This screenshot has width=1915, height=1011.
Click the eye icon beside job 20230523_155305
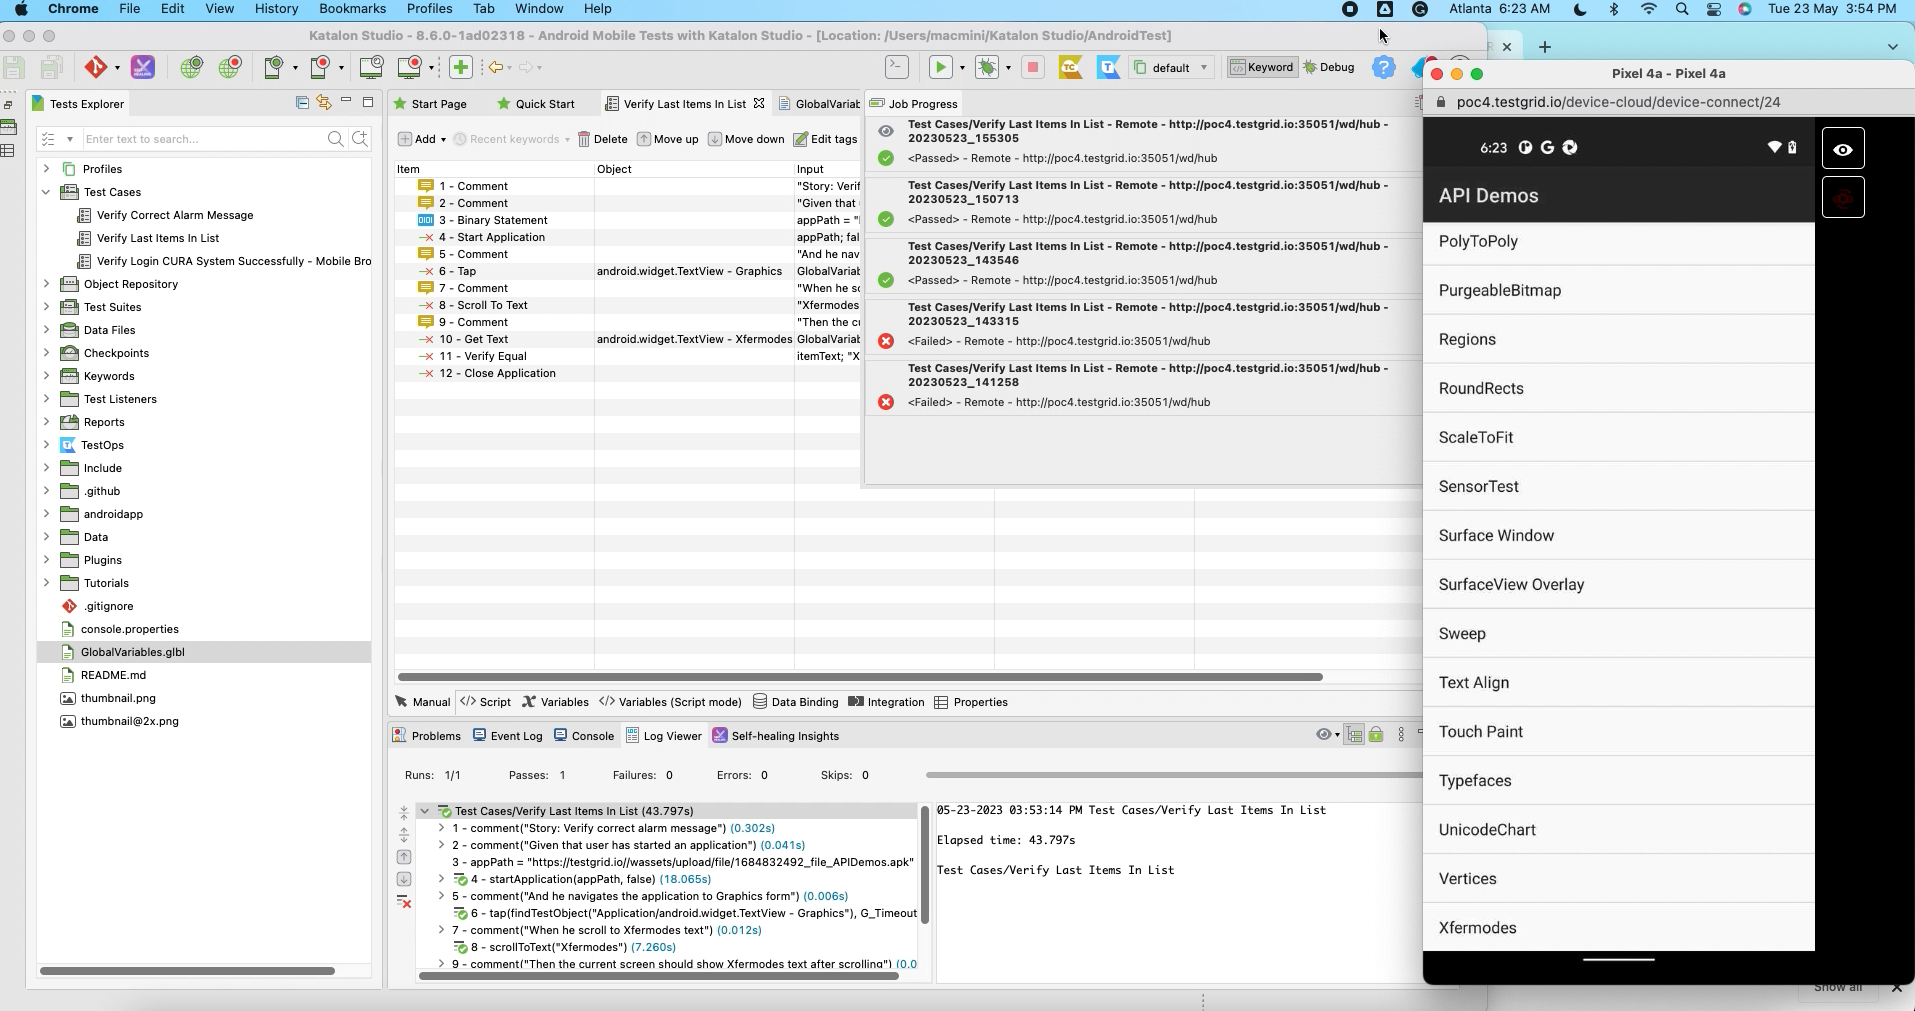(886, 131)
